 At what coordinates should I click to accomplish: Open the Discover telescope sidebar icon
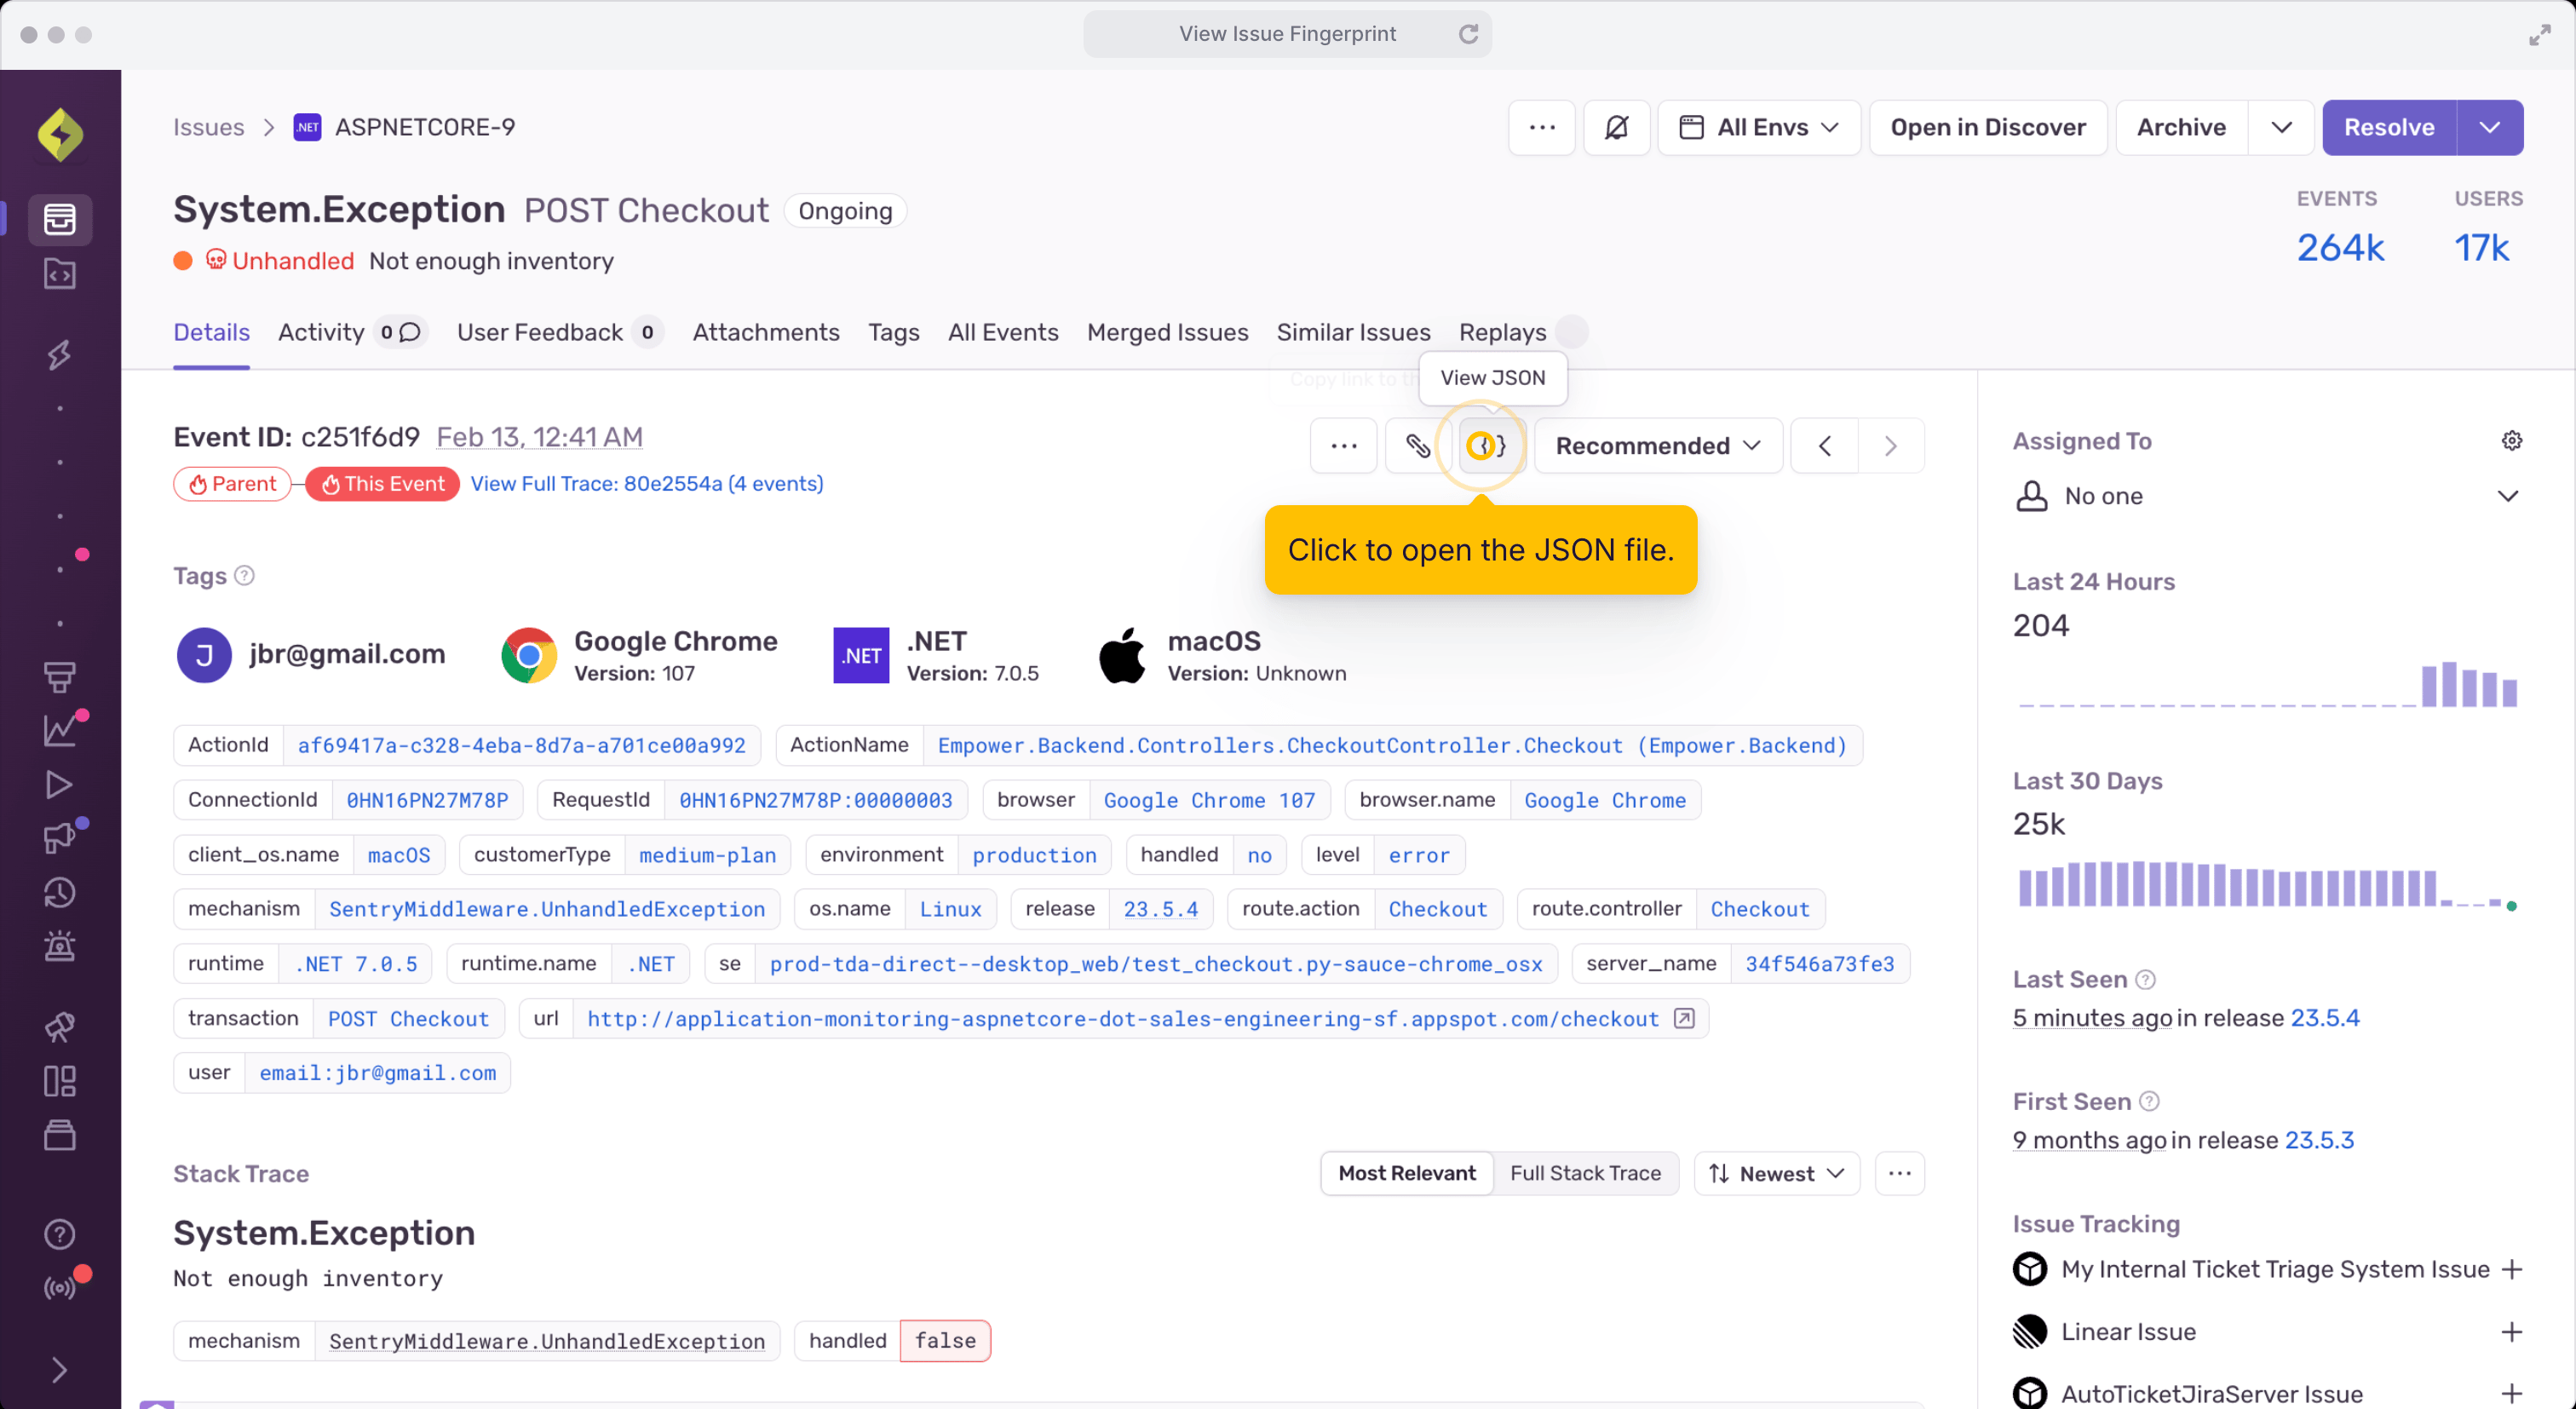(60, 1027)
